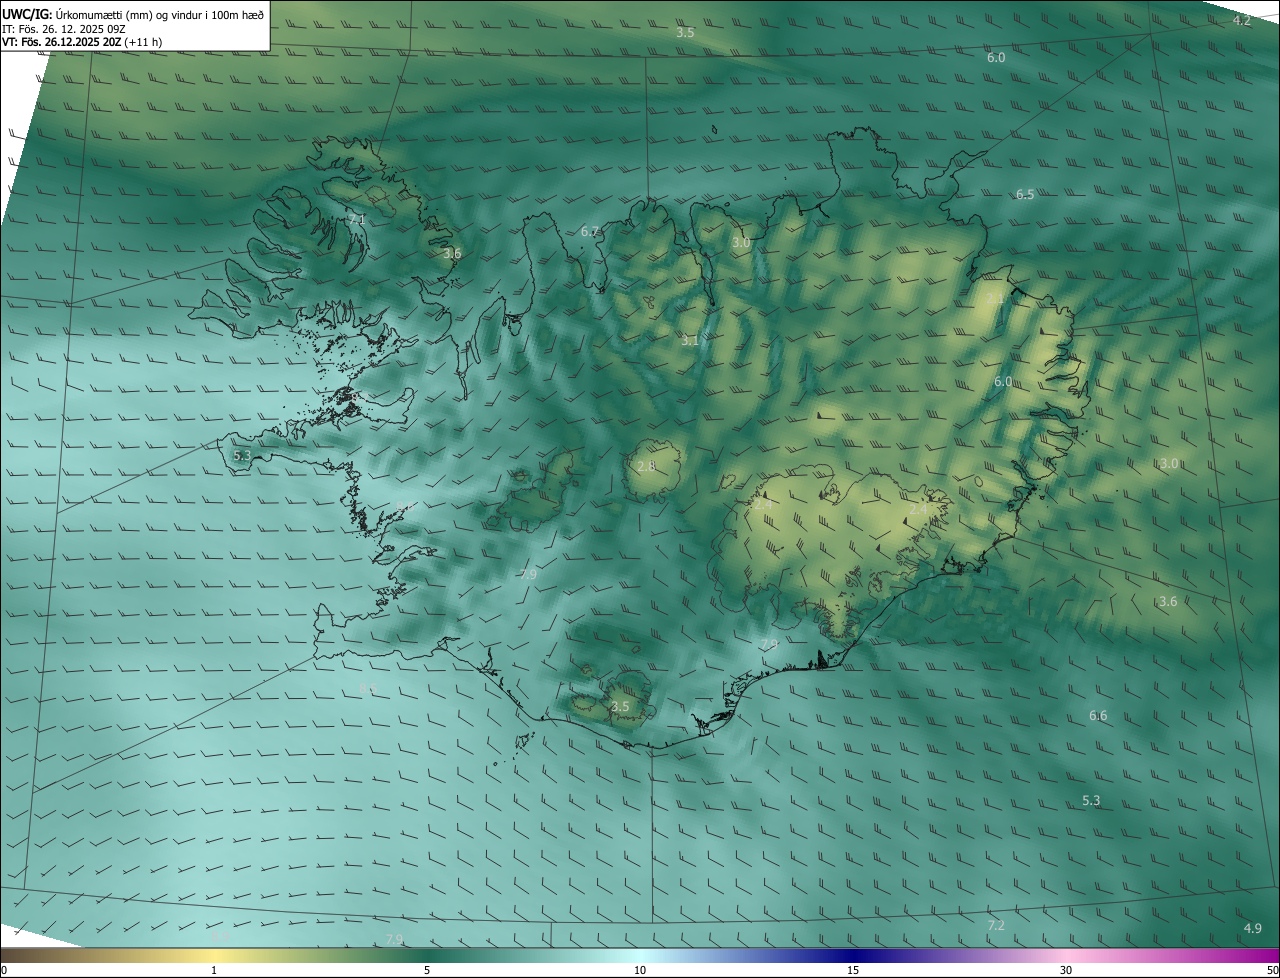Click the color scale tick label 0
The height and width of the screenshot is (978, 1280).
(4, 971)
